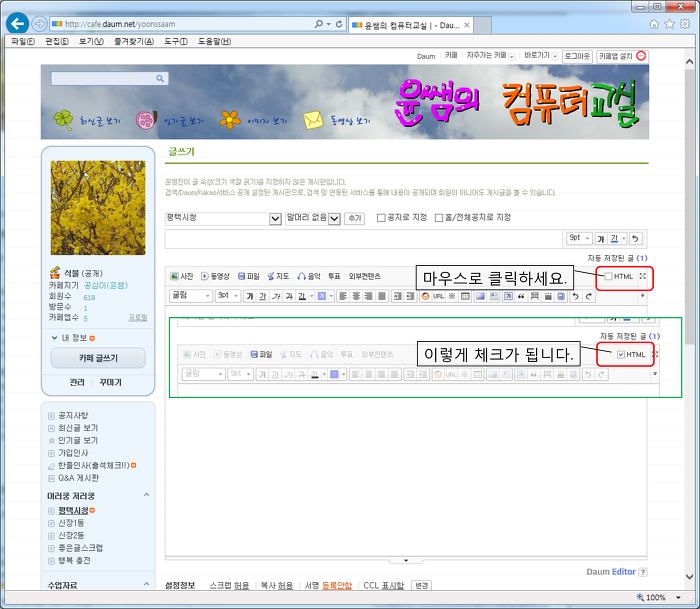This screenshot has width=700, height=609.
Task: Toggle italic in the editor toolbar
Action: pyautogui.click(x=276, y=296)
